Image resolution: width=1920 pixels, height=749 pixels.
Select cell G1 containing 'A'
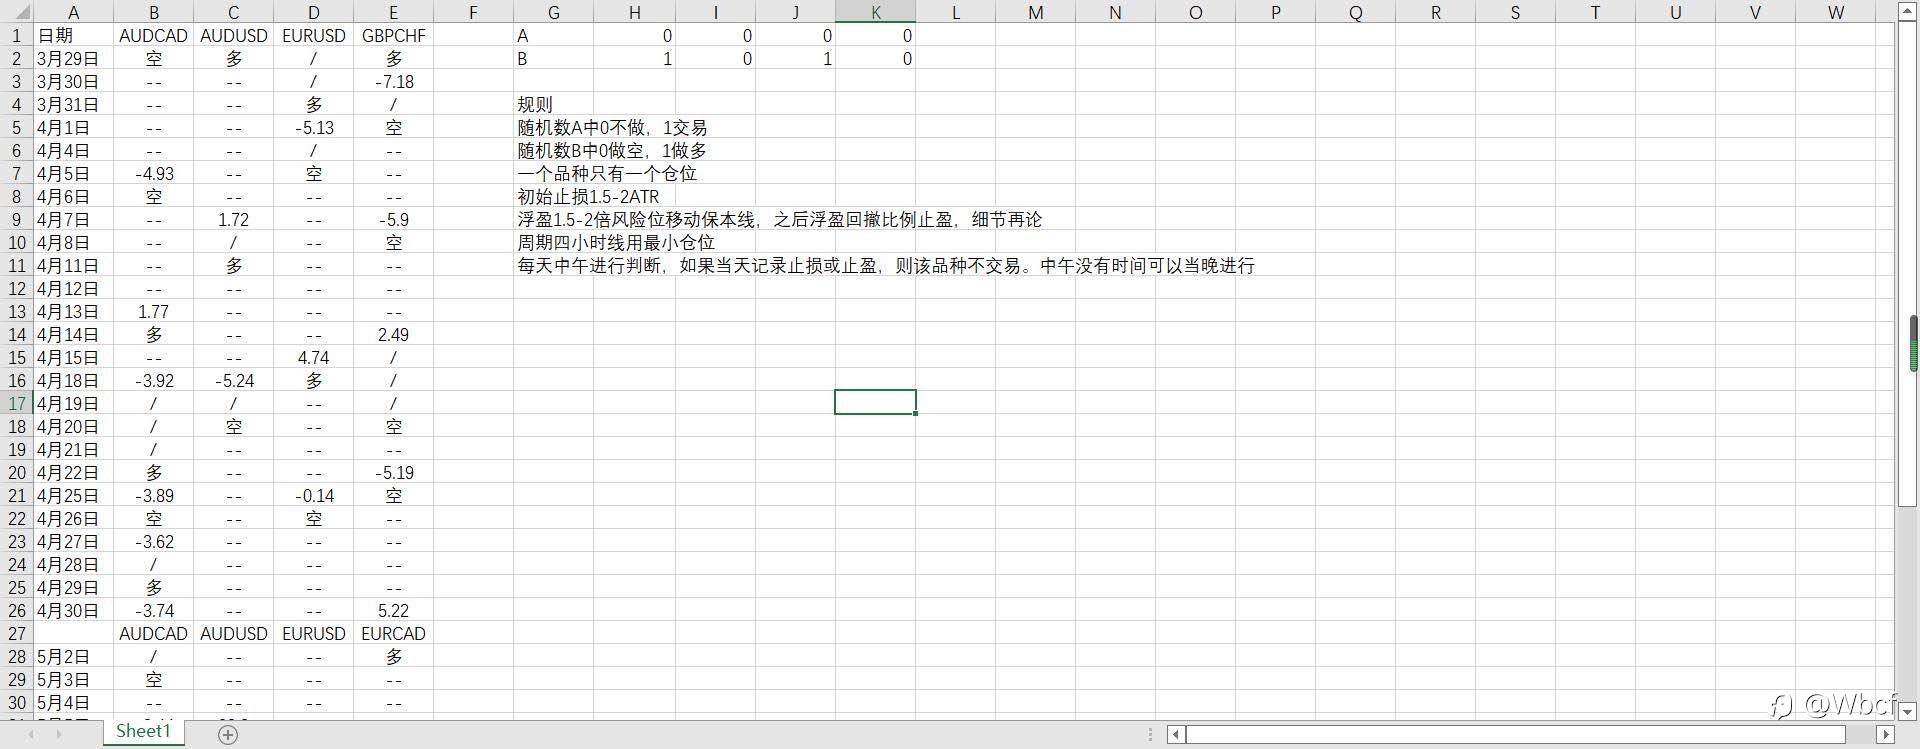pyautogui.click(x=553, y=35)
